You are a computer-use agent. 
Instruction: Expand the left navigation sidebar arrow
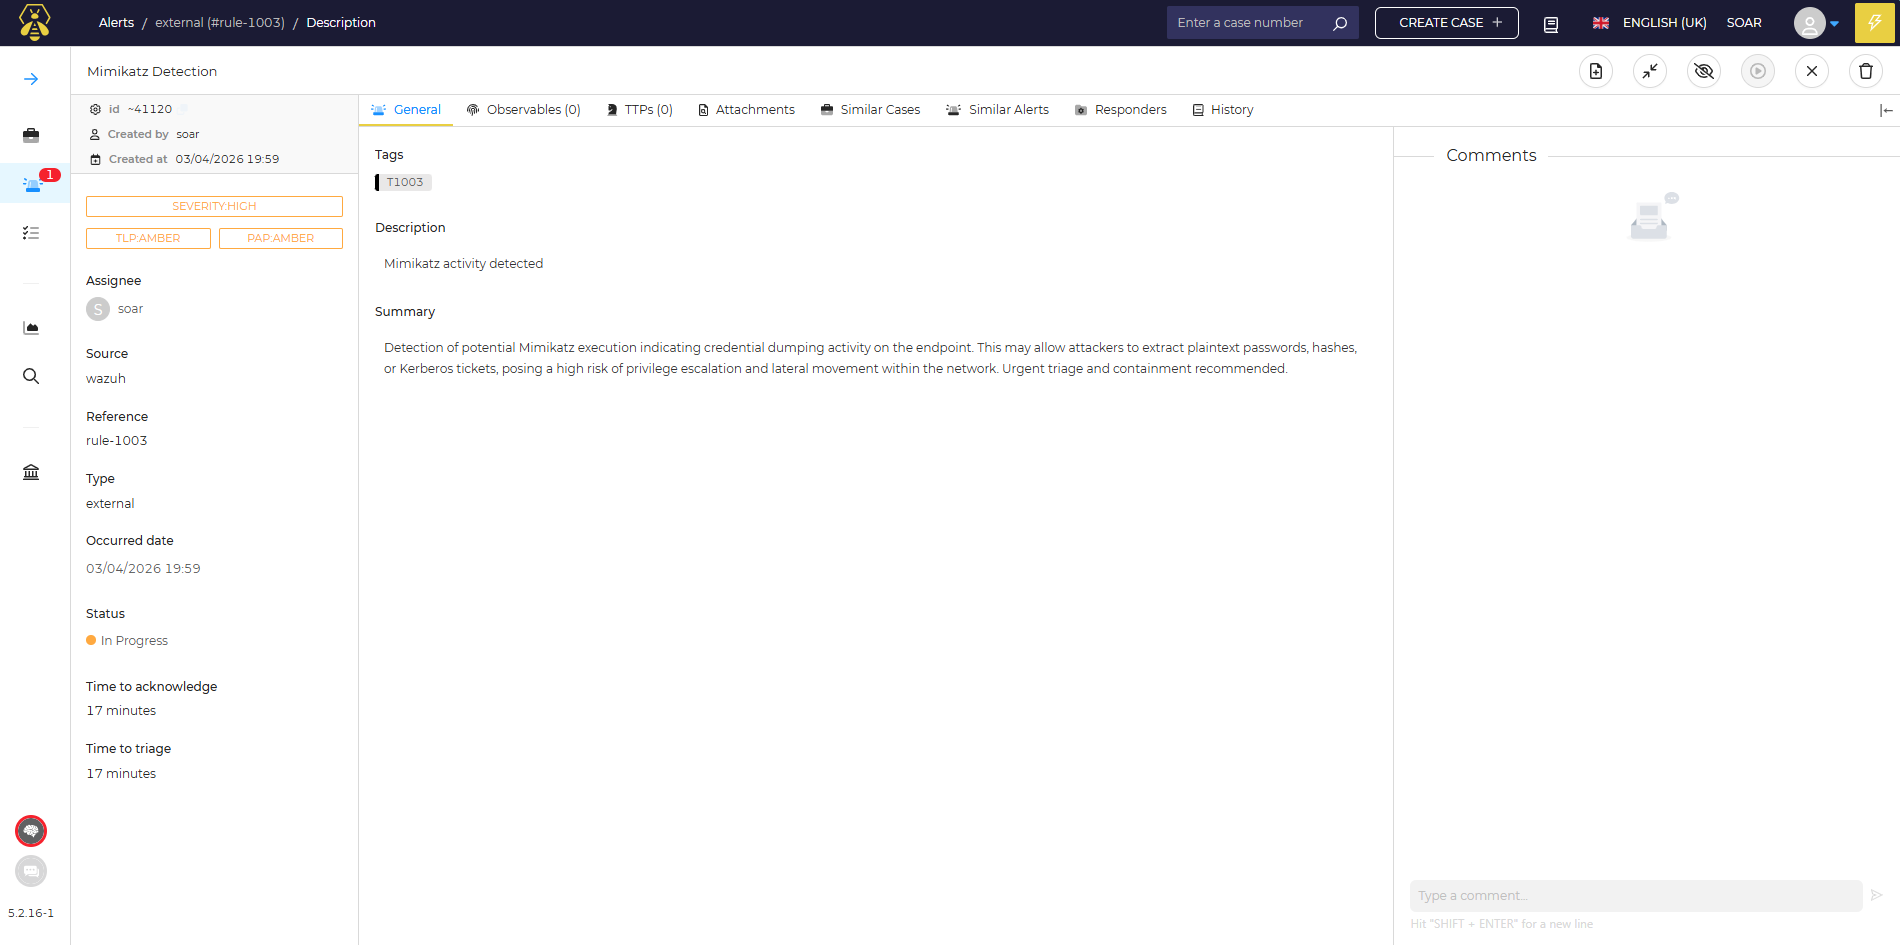pos(31,79)
